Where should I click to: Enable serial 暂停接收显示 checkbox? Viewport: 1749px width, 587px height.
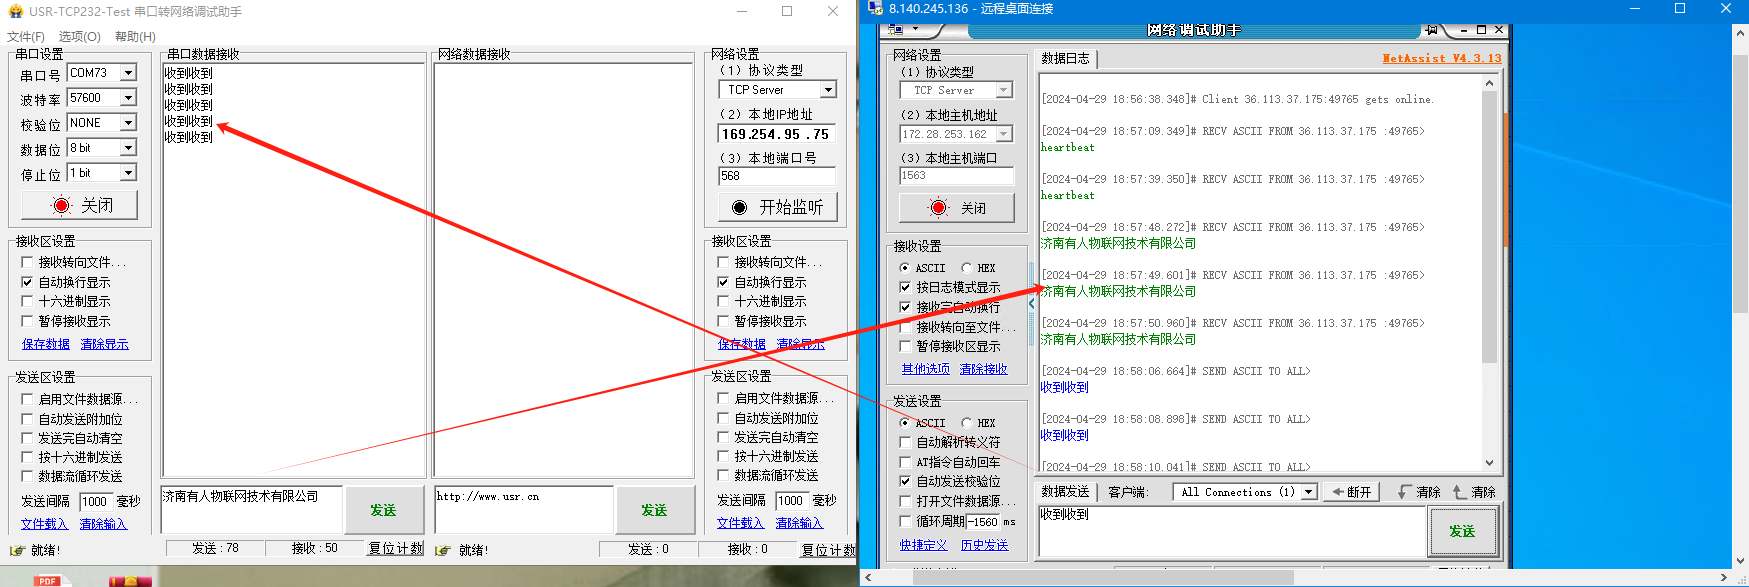pos(27,321)
